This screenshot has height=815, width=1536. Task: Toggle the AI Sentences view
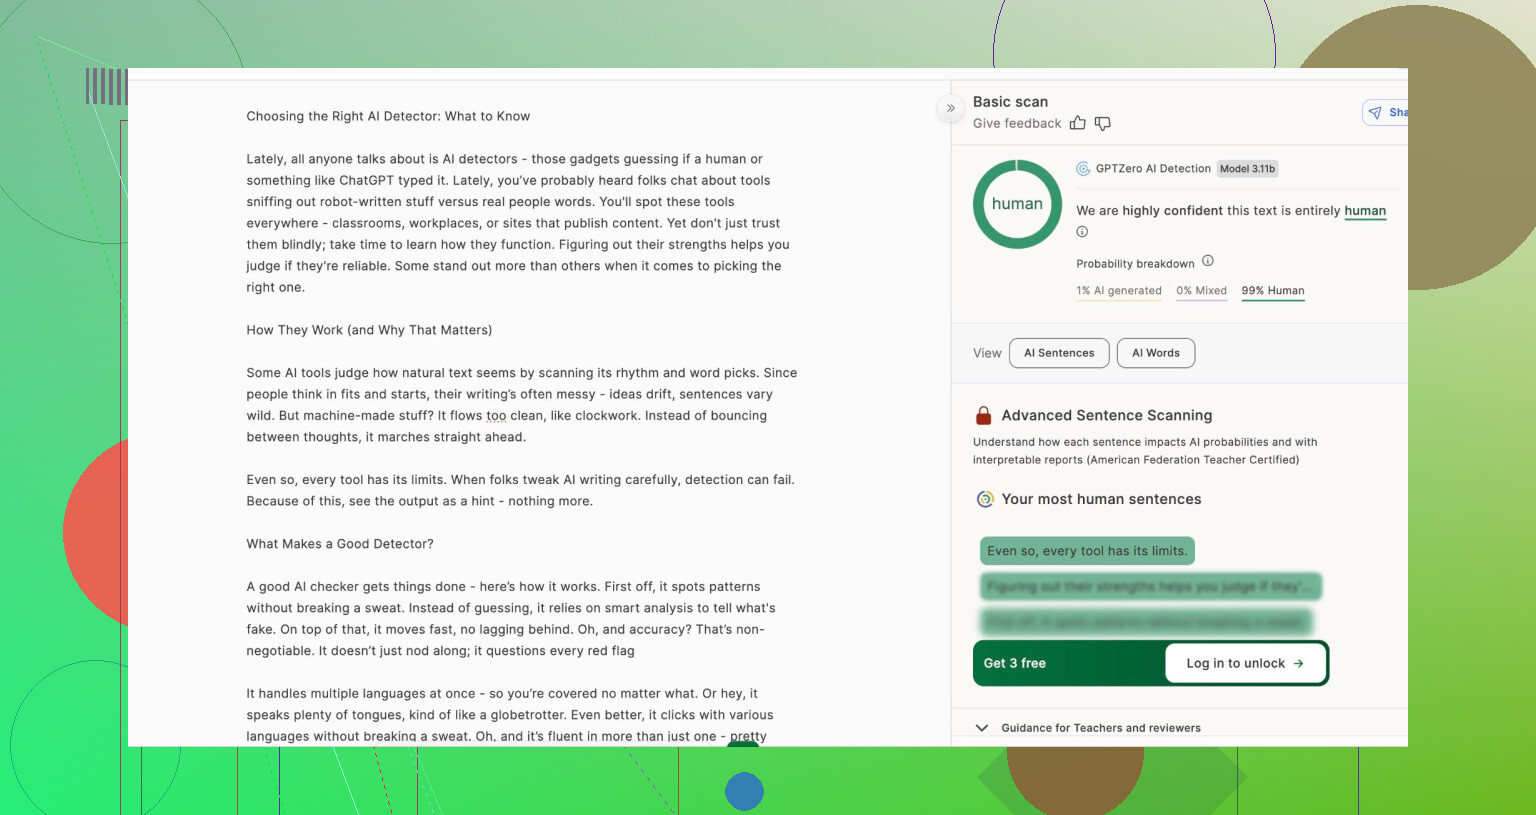pyautogui.click(x=1059, y=353)
